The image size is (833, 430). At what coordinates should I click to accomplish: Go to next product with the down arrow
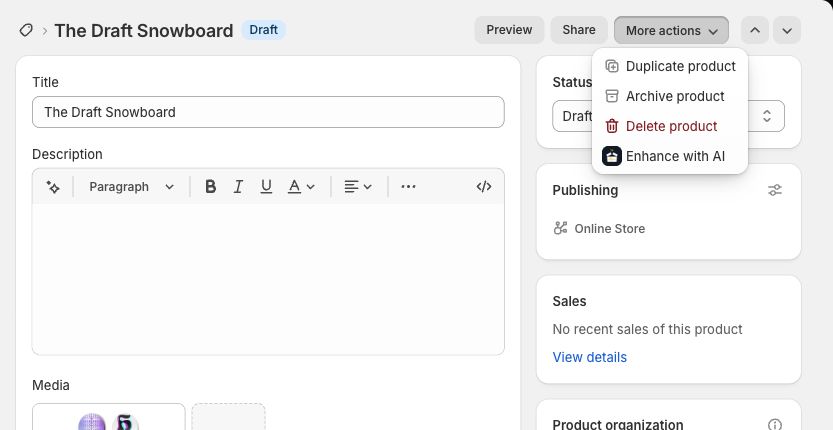point(787,30)
